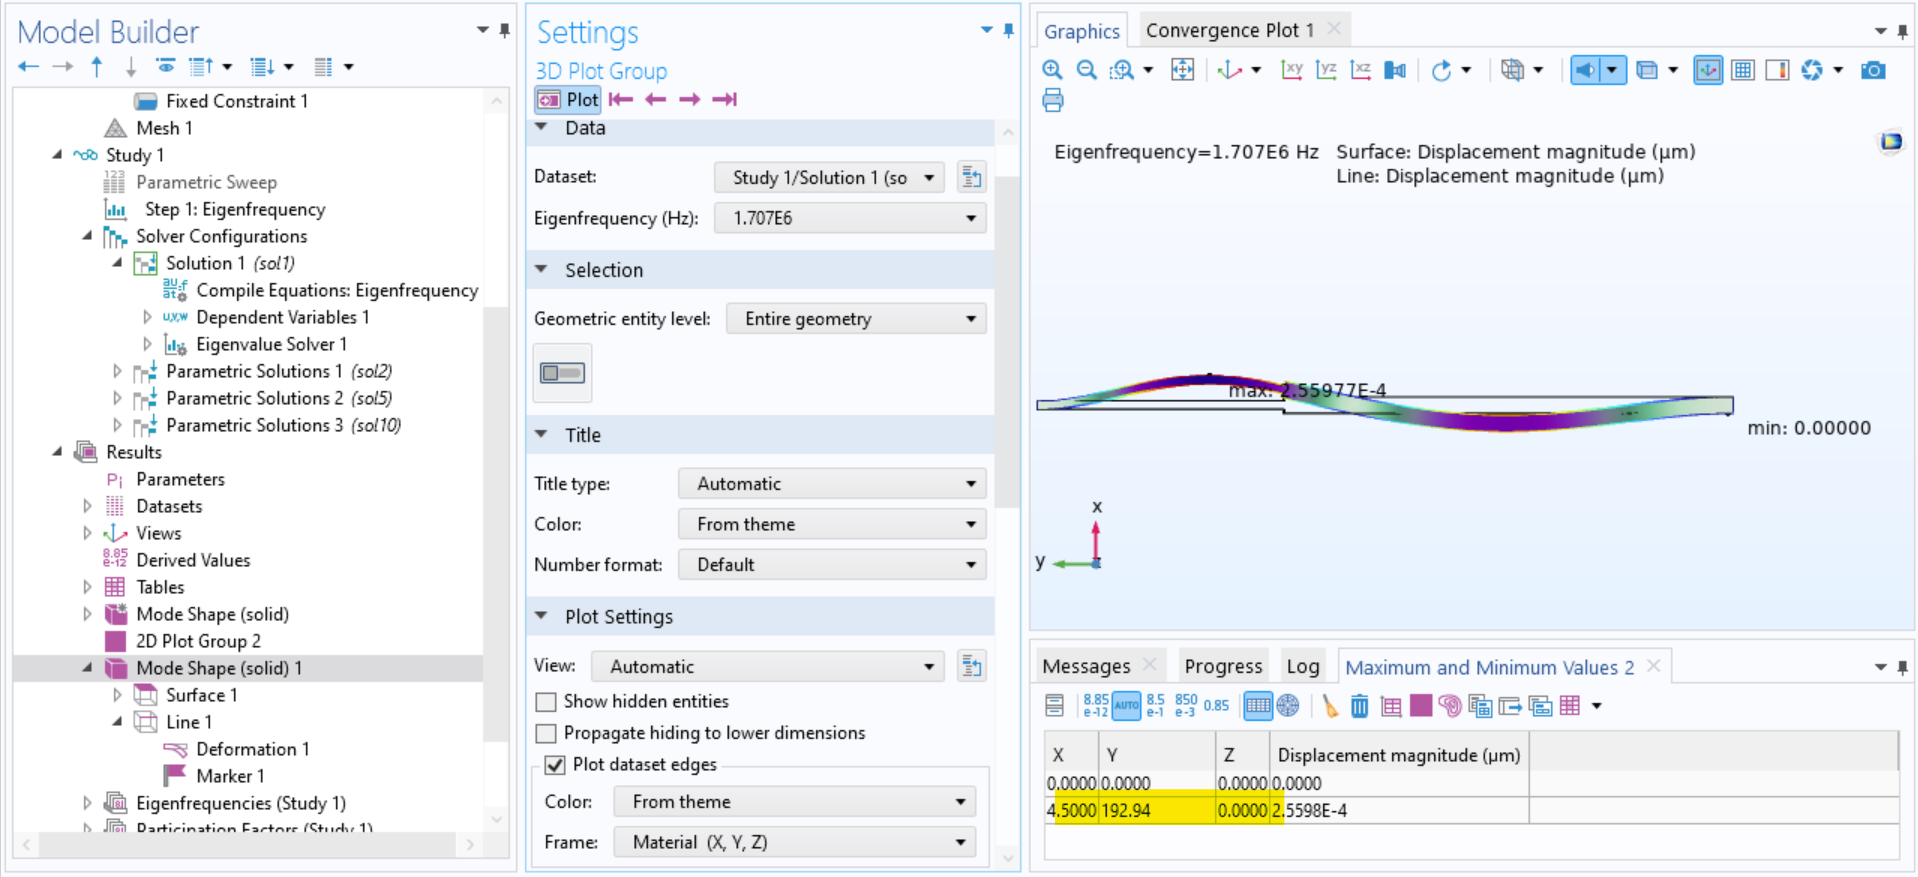Switch graphics to YZ view
The image size is (1918, 877).
pos(1326,70)
